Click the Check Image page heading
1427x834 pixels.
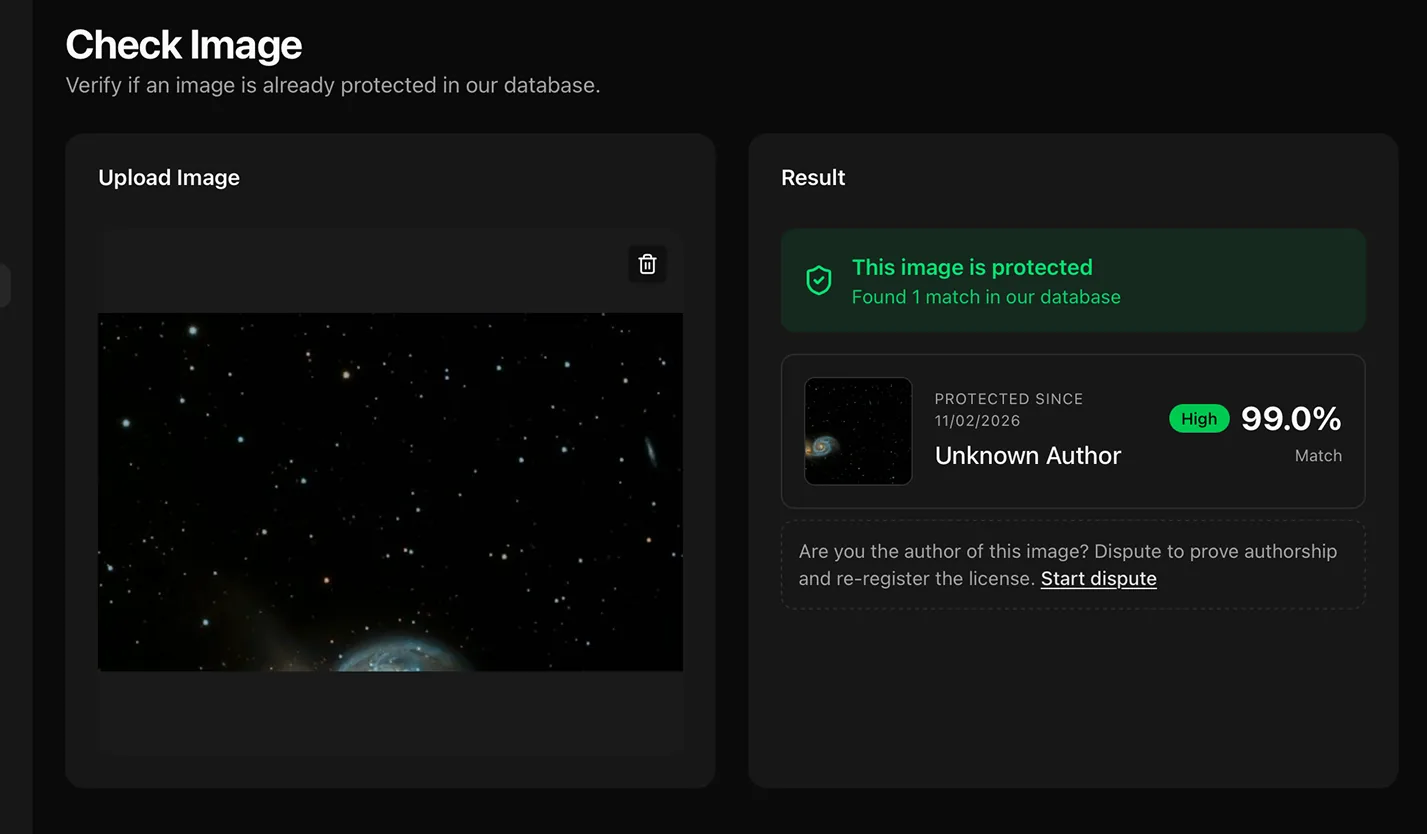184,45
